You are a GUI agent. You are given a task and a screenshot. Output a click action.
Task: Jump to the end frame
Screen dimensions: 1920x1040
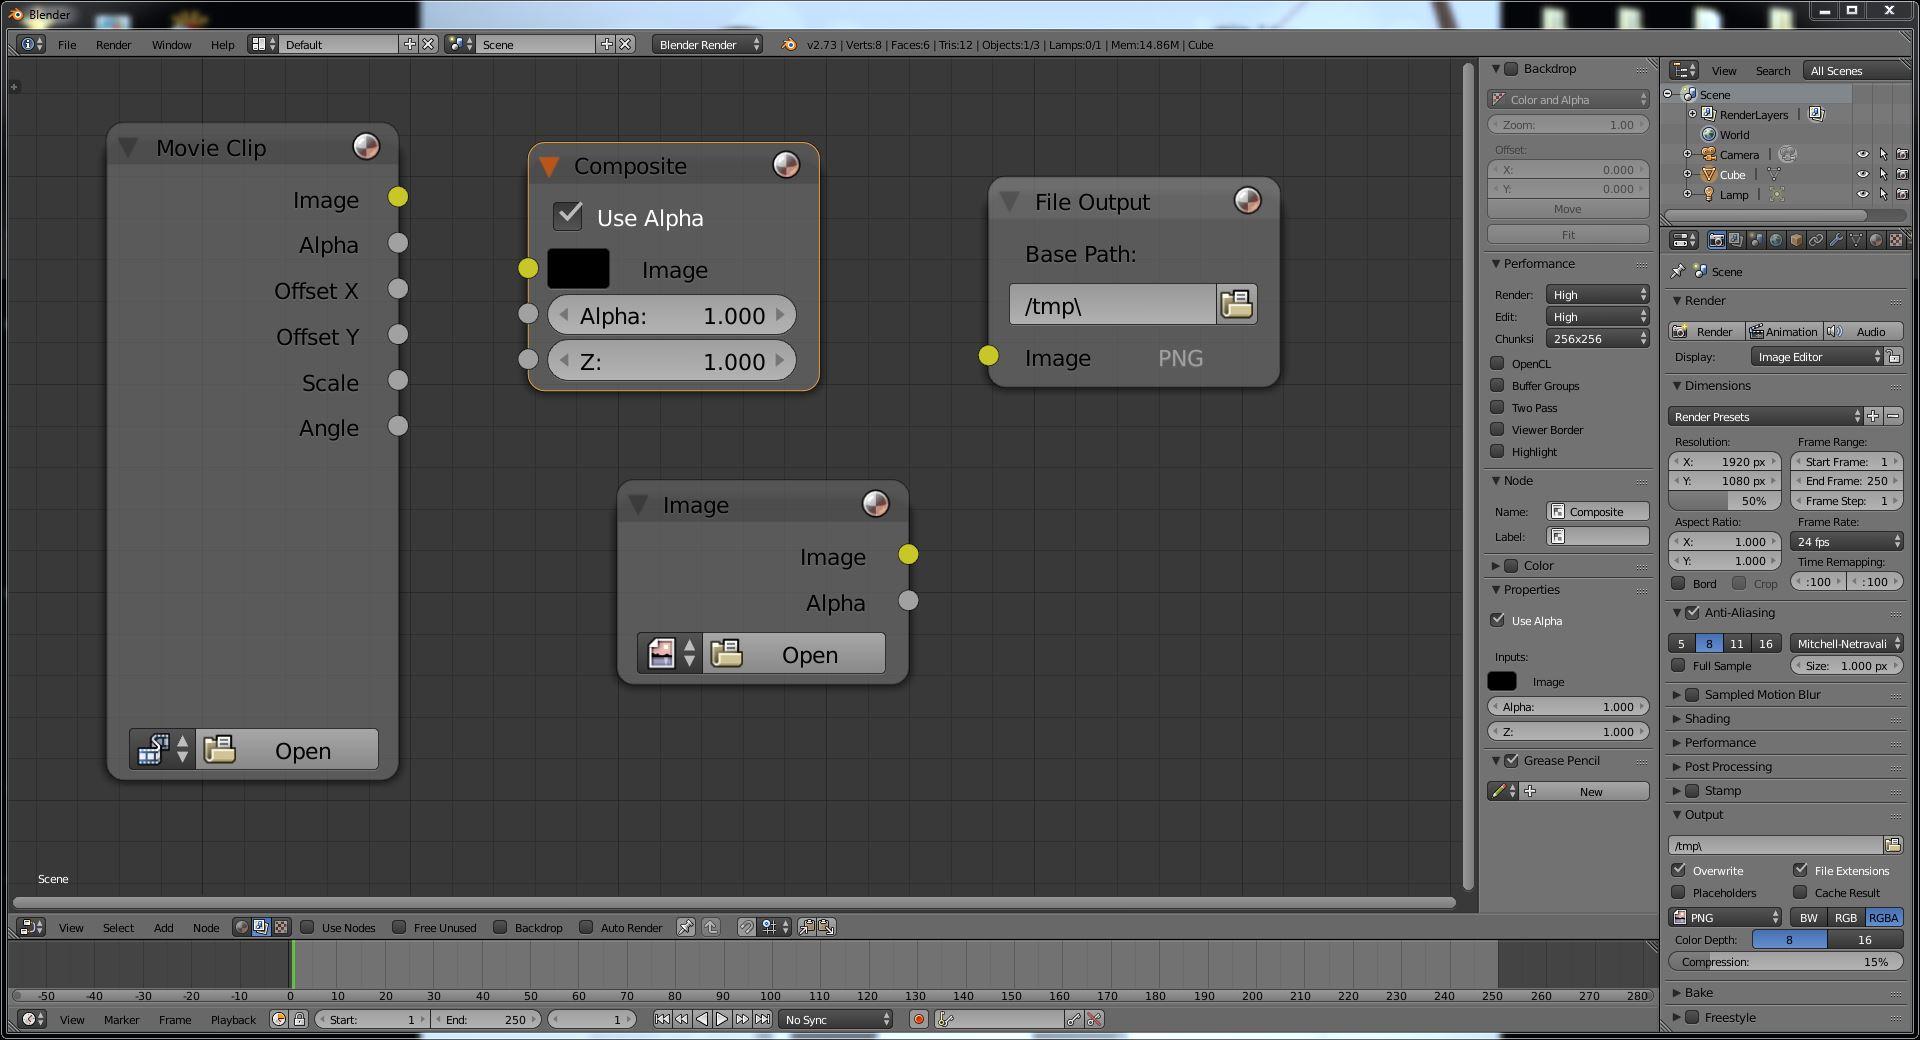[762, 1019]
